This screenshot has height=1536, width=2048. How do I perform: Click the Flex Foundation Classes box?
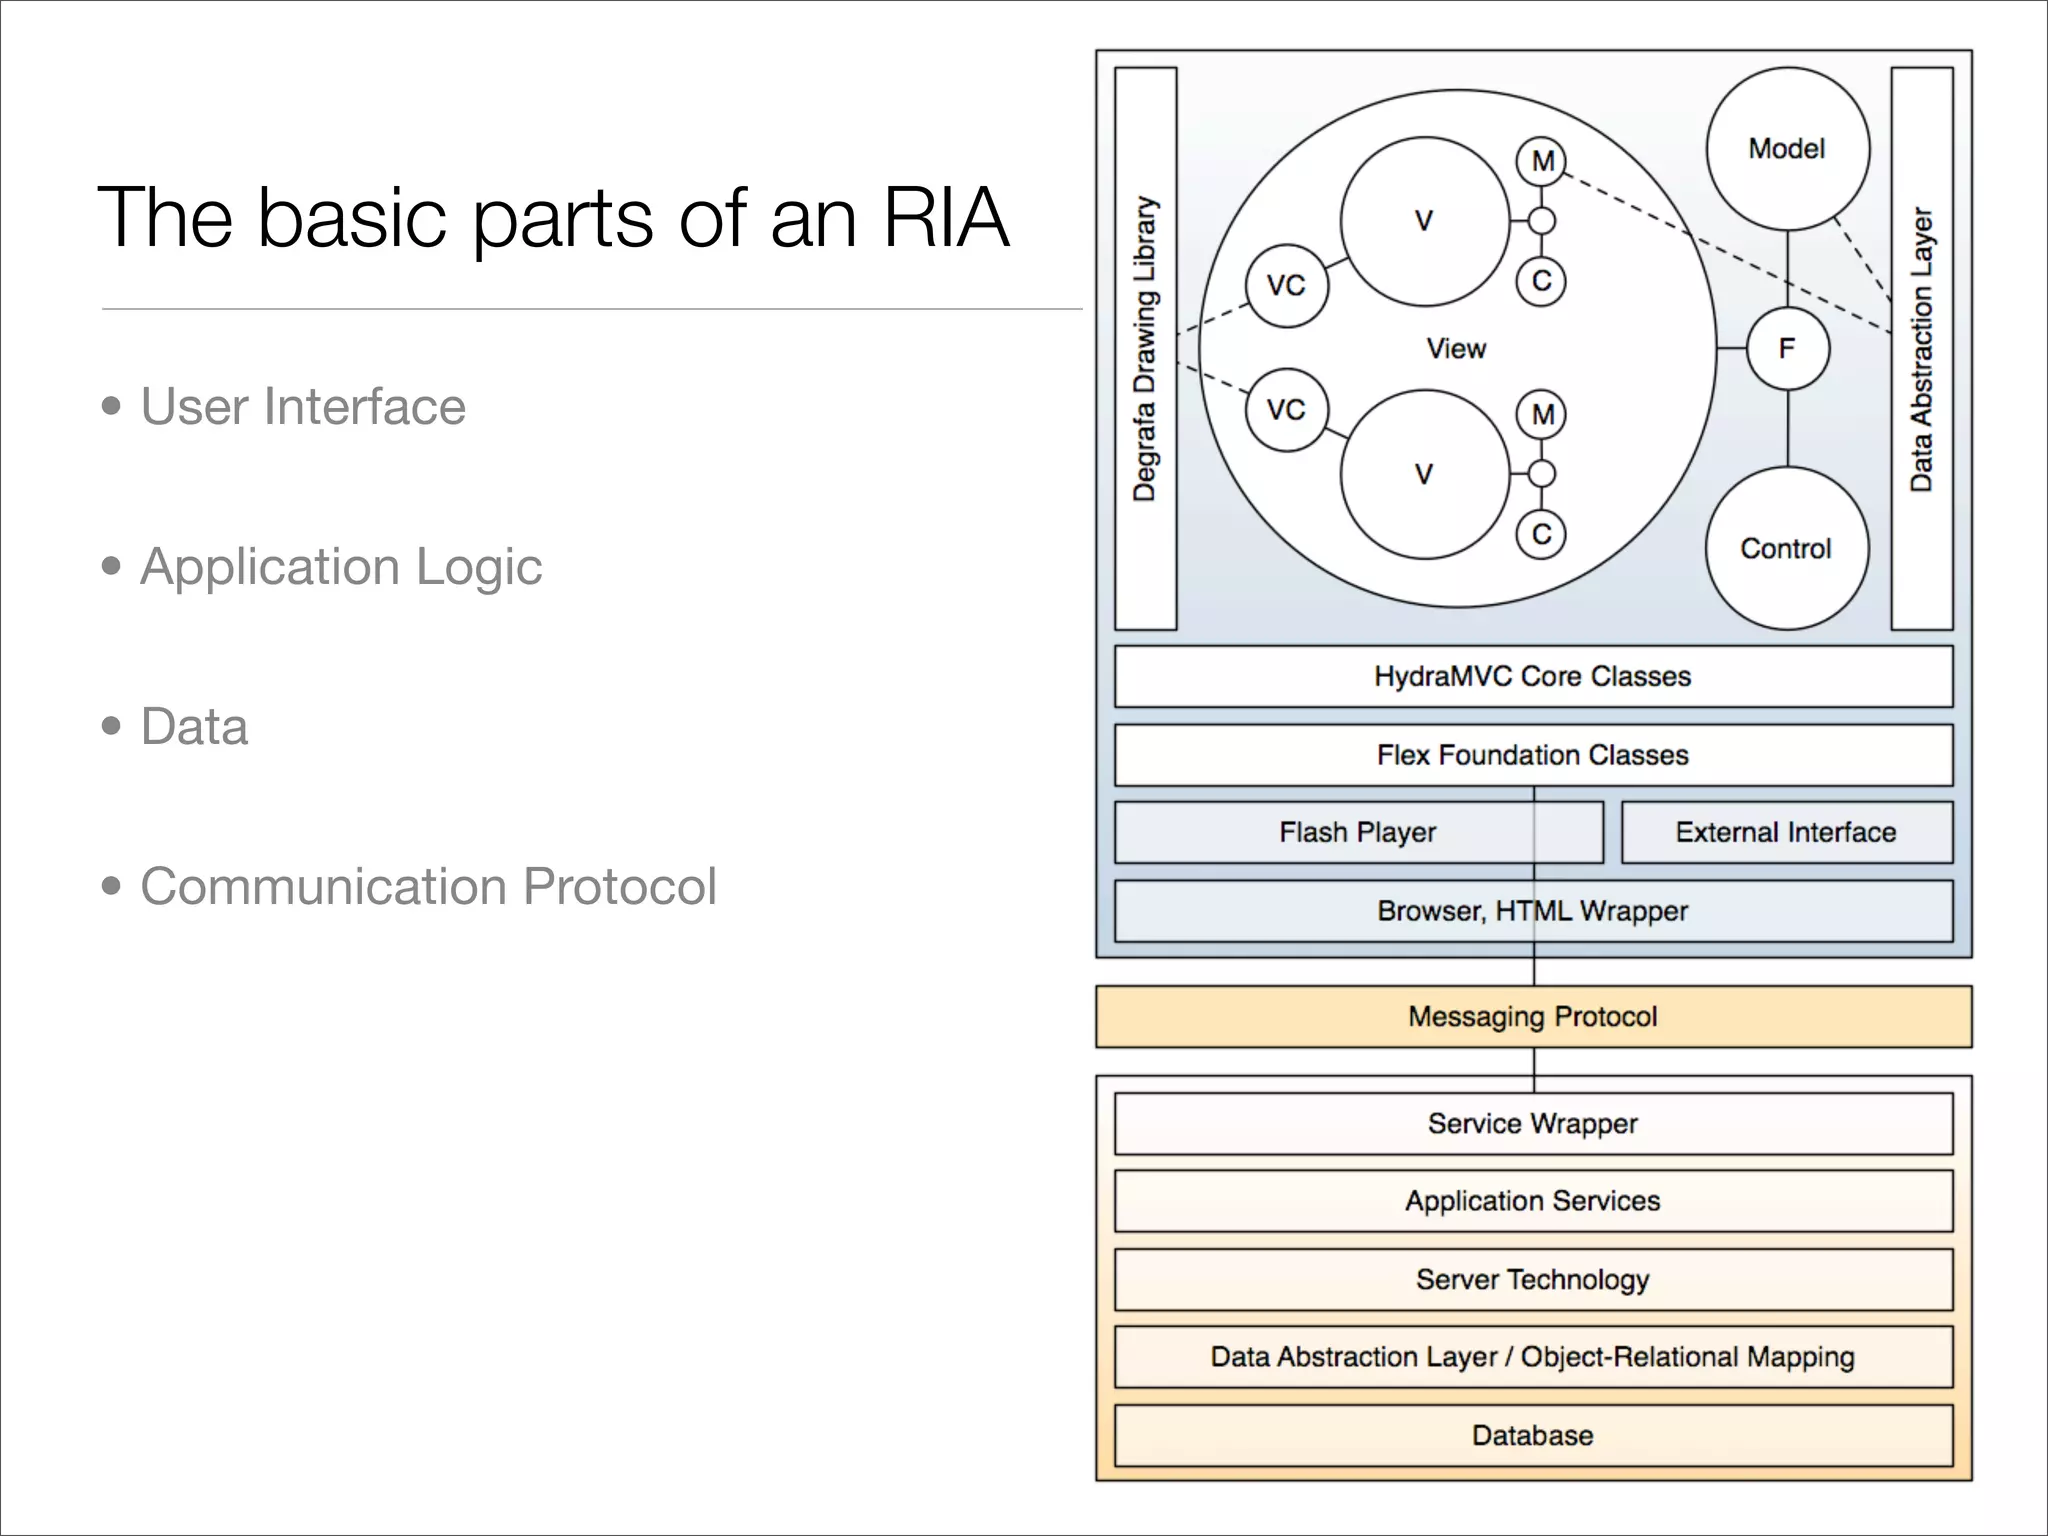pyautogui.click(x=1533, y=755)
